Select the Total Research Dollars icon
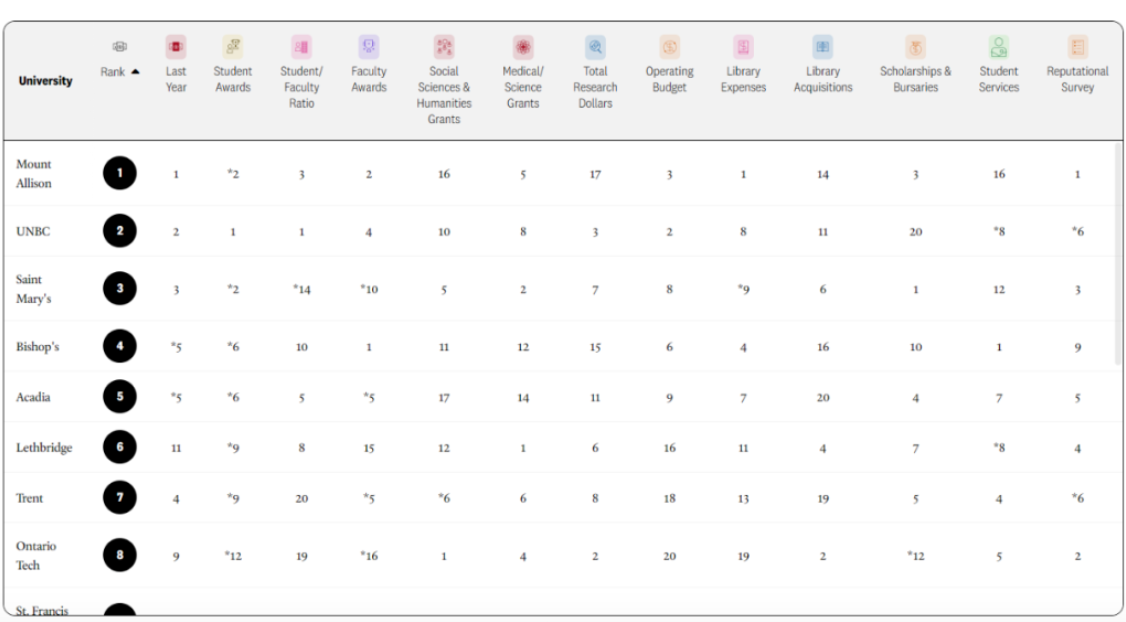Viewport: 1126px width, 622px height. click(x=595, y=46)
